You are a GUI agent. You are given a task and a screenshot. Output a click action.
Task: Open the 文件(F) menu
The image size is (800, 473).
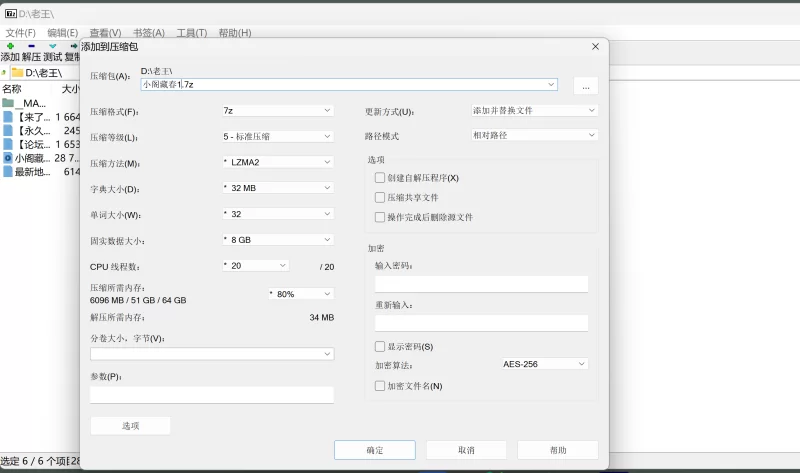pos(20,33)
